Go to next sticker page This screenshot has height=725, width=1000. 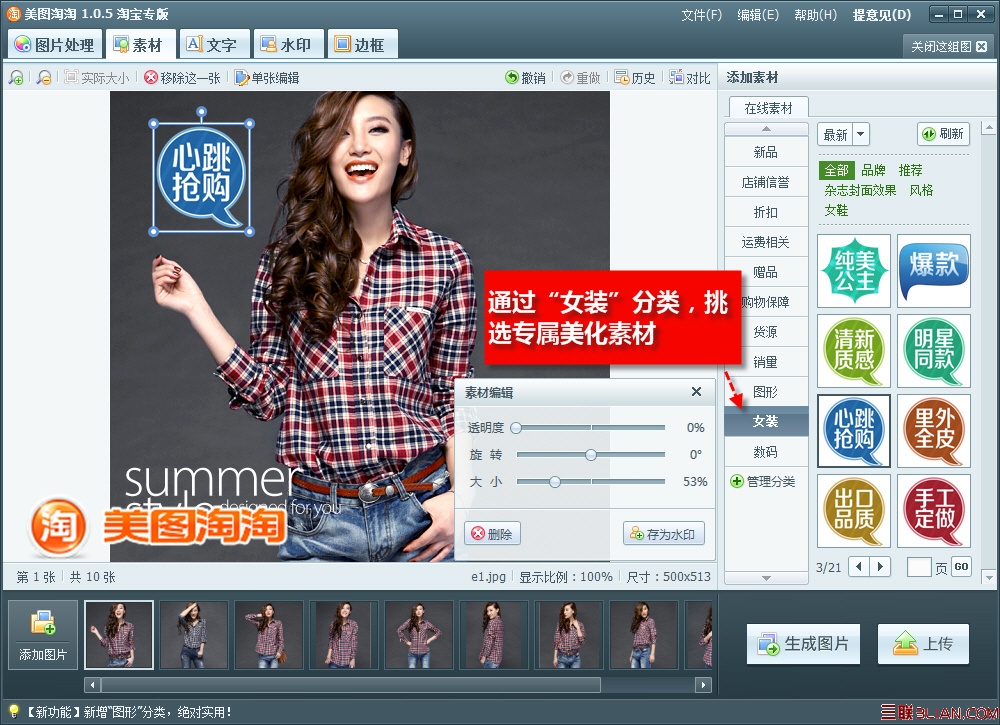880,566
